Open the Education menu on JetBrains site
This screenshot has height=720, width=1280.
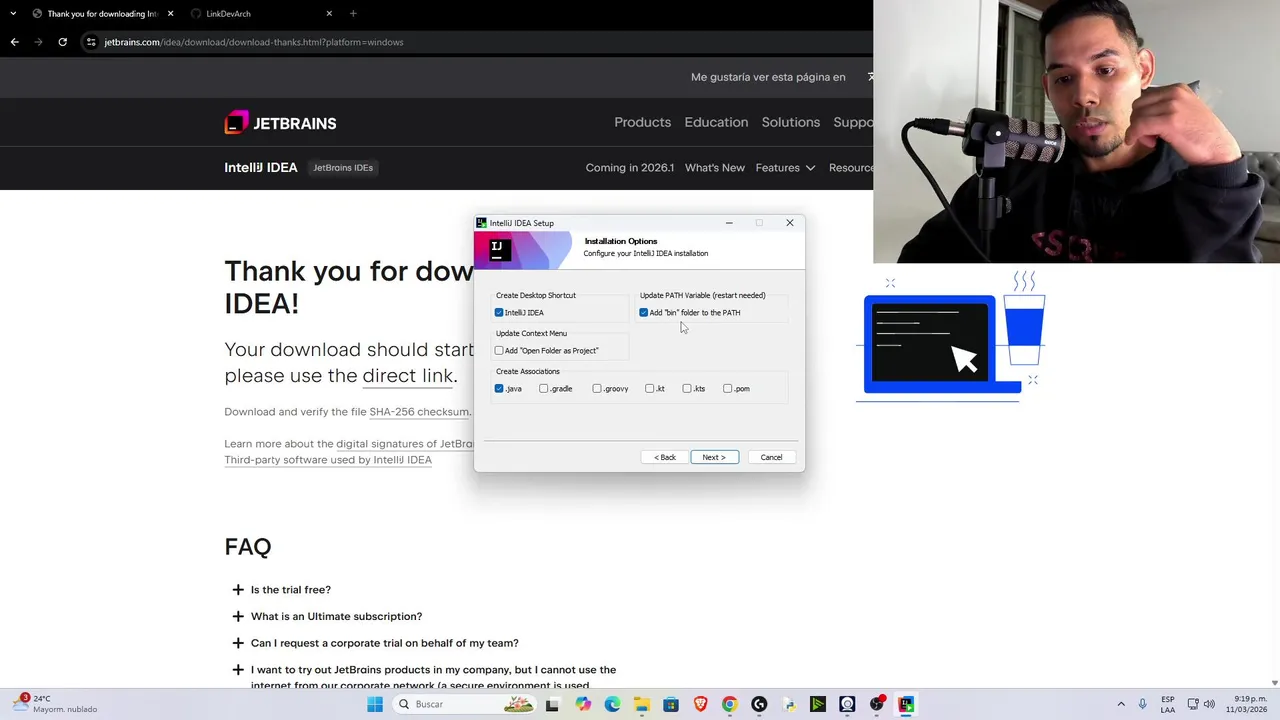[x=716, y=122]
